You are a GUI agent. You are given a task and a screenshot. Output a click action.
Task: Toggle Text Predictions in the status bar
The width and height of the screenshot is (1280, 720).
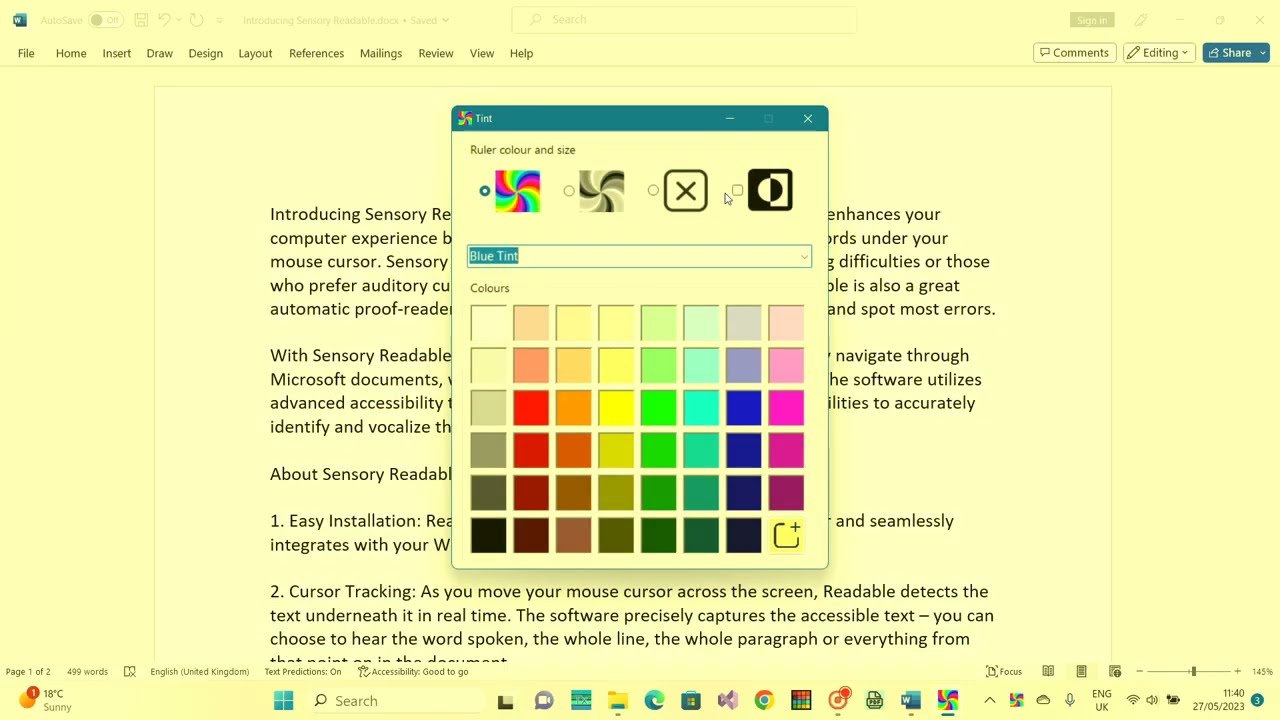tap(303, 672)
